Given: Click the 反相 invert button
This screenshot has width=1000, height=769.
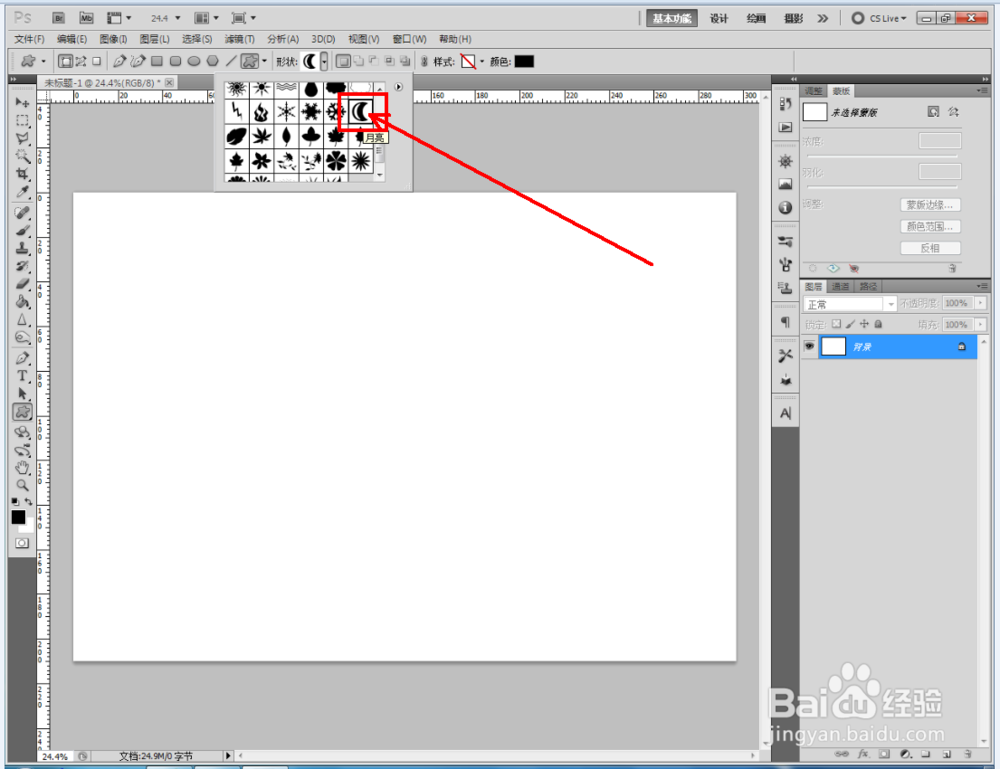Looking at the screenshot, I should (930, 248).
